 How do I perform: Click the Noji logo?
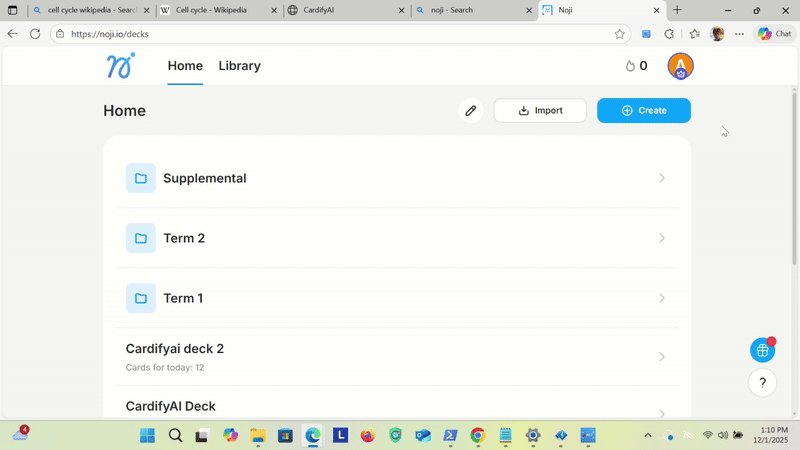(121, 66)
